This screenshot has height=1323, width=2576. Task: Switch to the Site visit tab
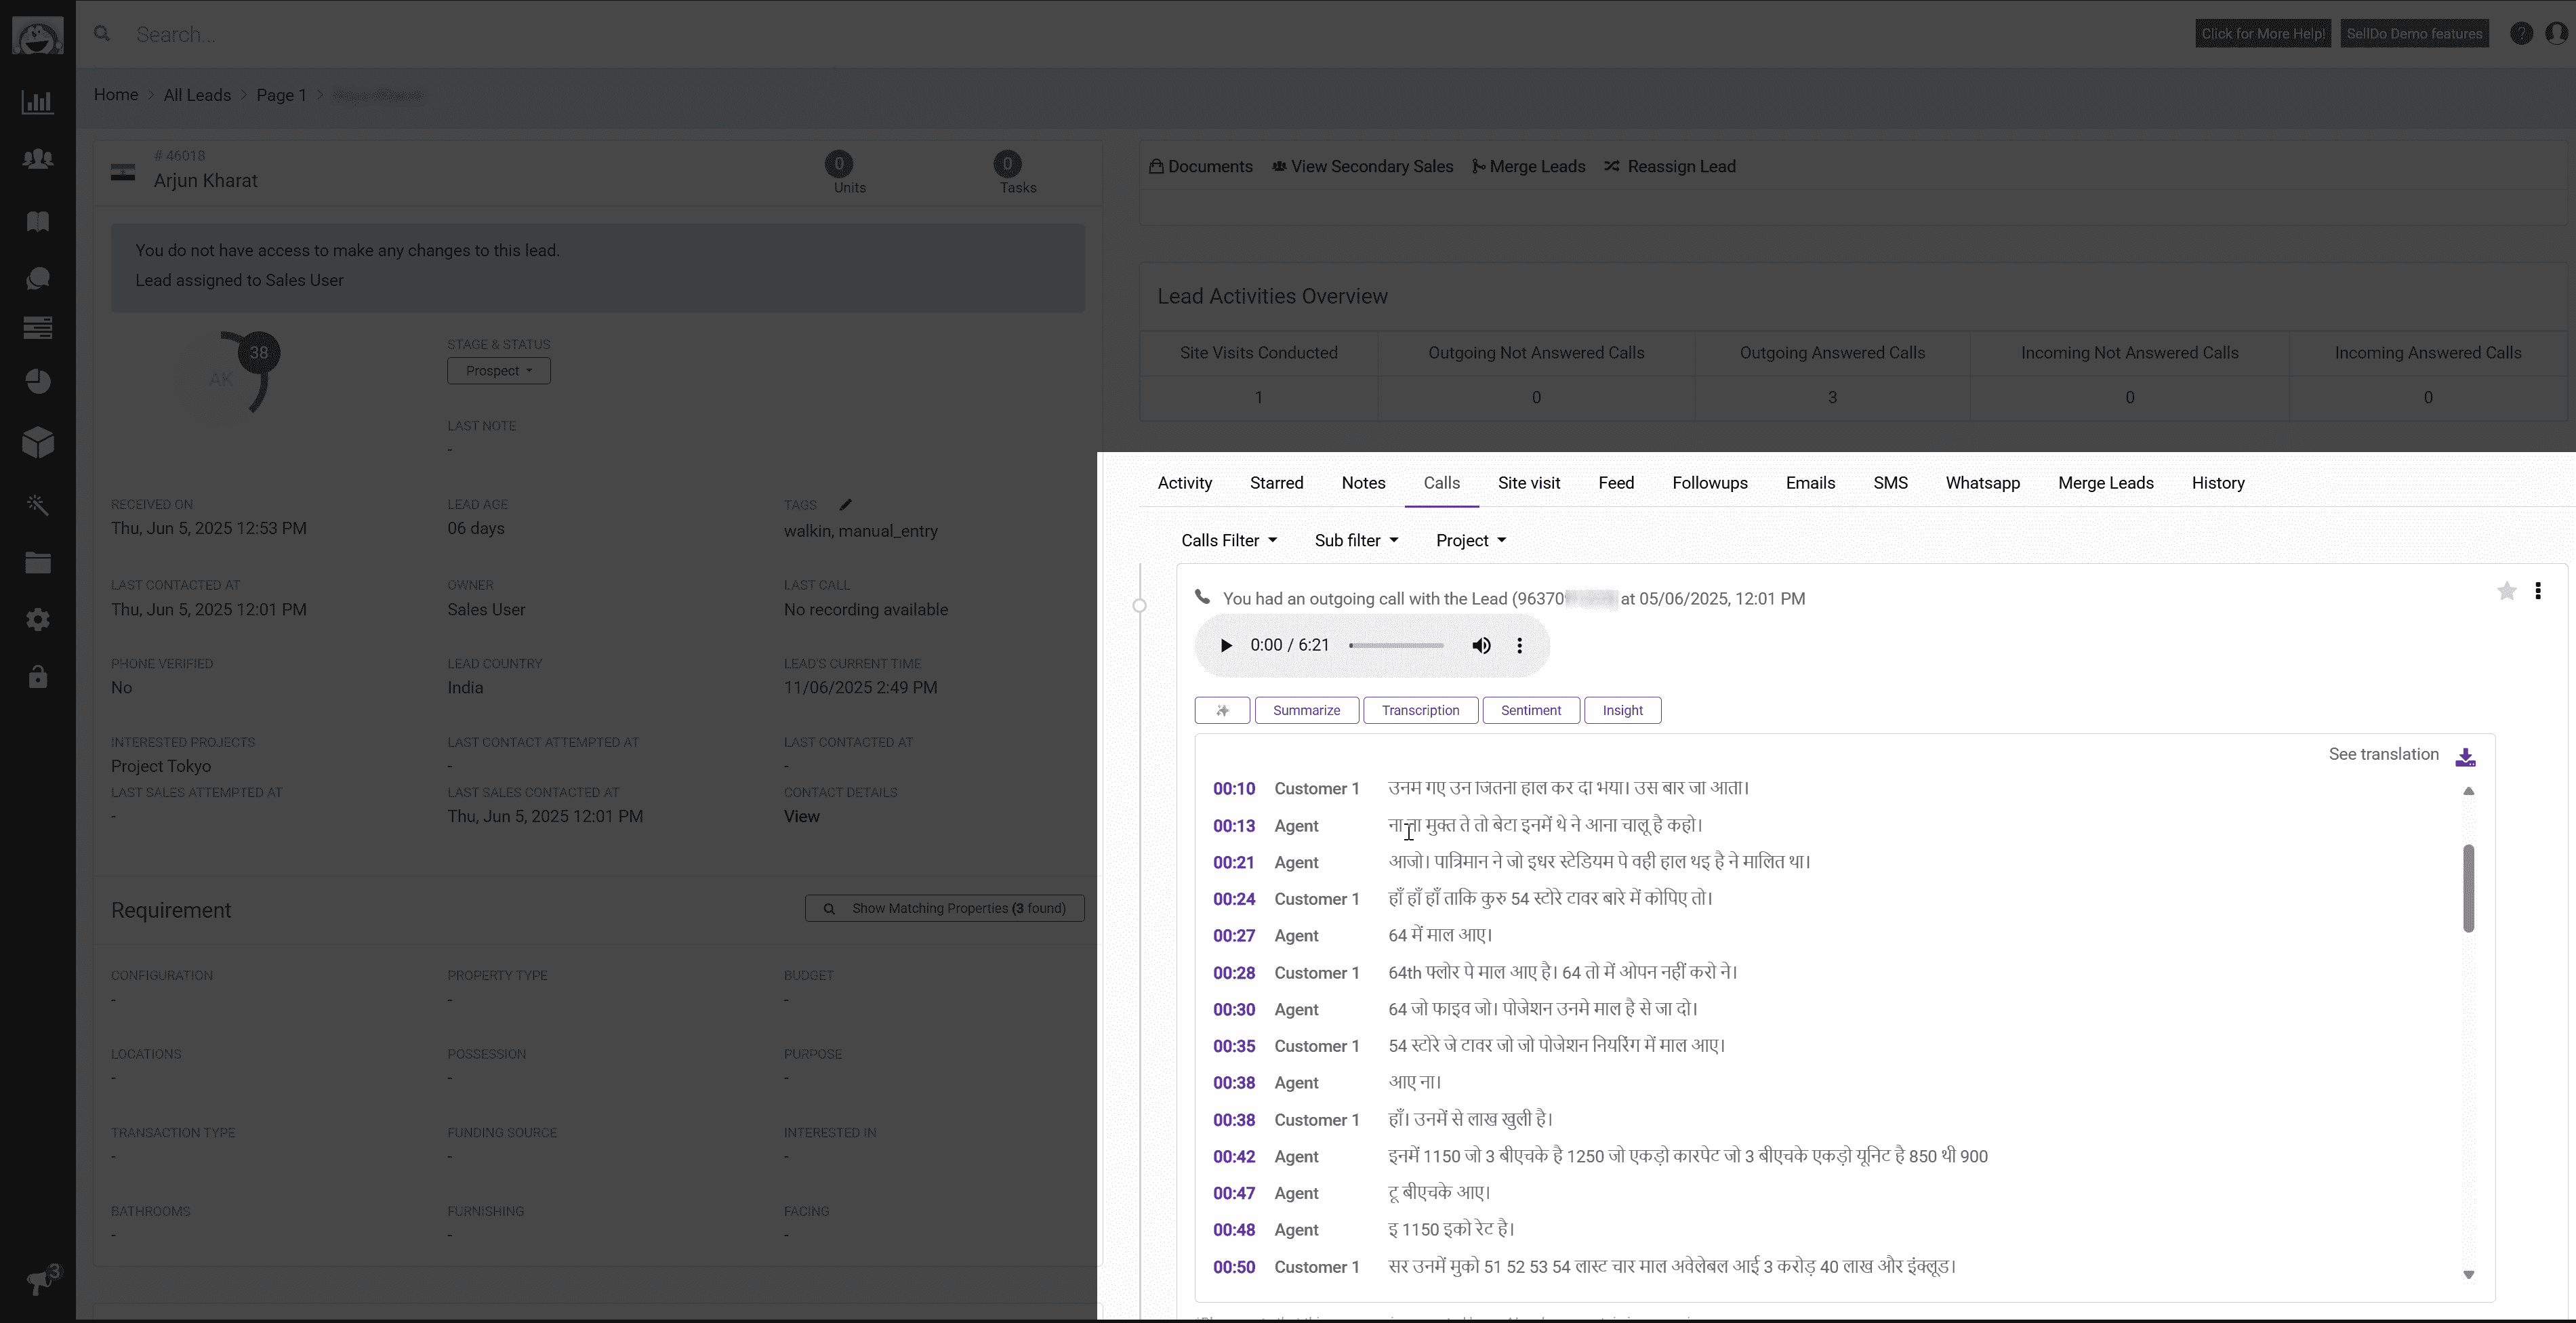(x=1528, y=483)
